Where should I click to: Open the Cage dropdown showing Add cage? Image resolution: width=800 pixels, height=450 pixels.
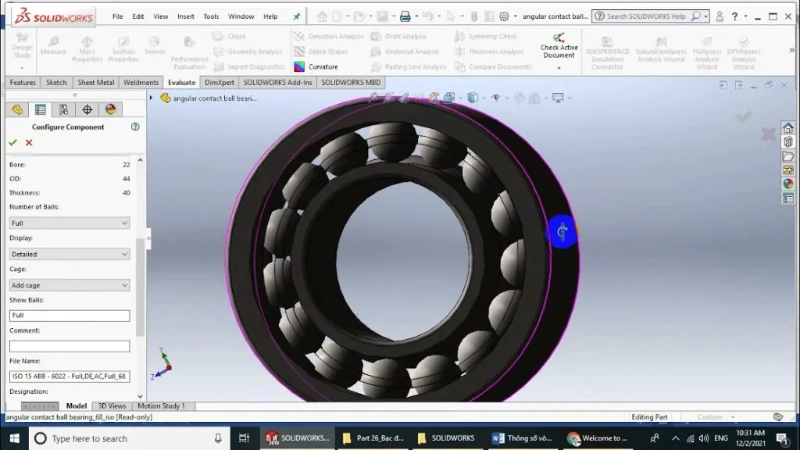[70, 285]
